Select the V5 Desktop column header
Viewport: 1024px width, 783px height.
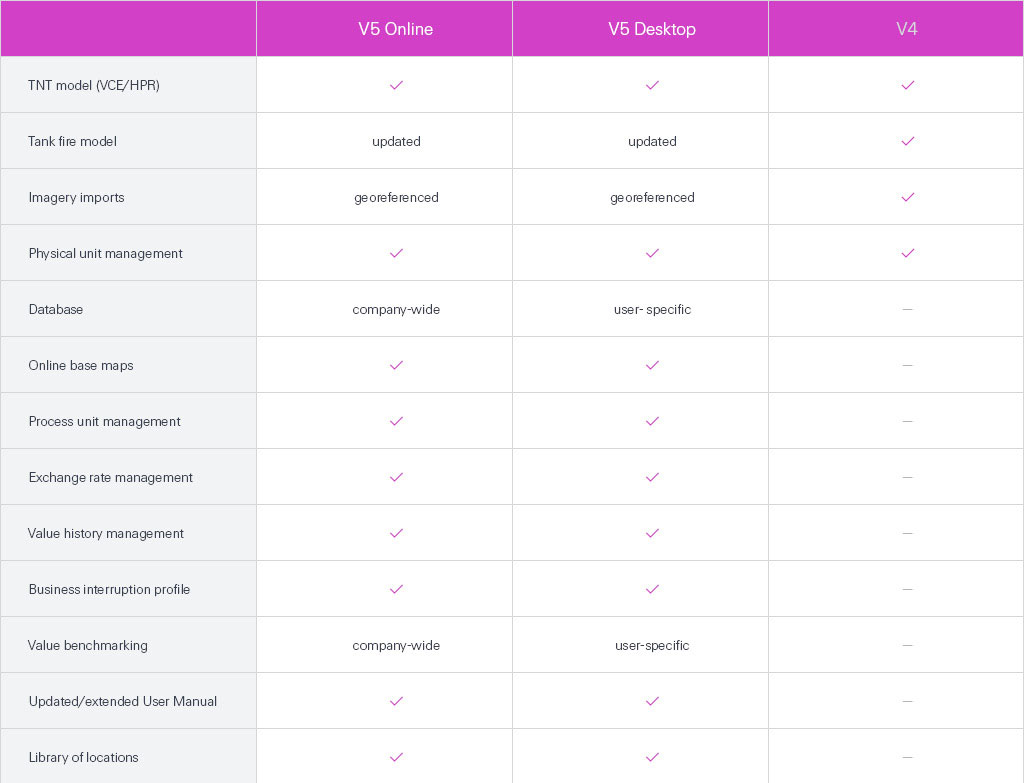click(x=652, y=29)
